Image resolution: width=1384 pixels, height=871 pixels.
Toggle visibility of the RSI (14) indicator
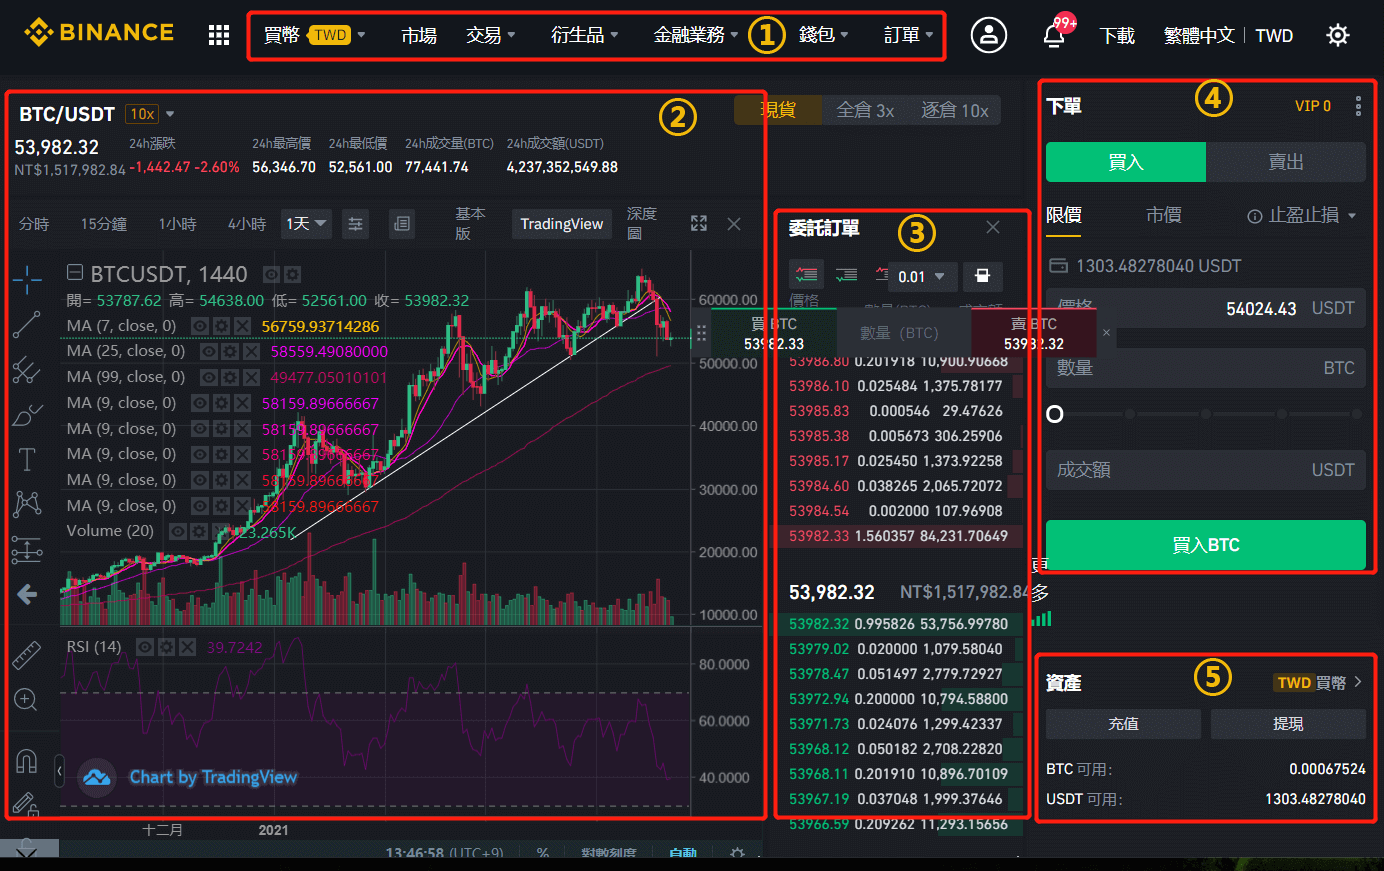coord(146,646)
